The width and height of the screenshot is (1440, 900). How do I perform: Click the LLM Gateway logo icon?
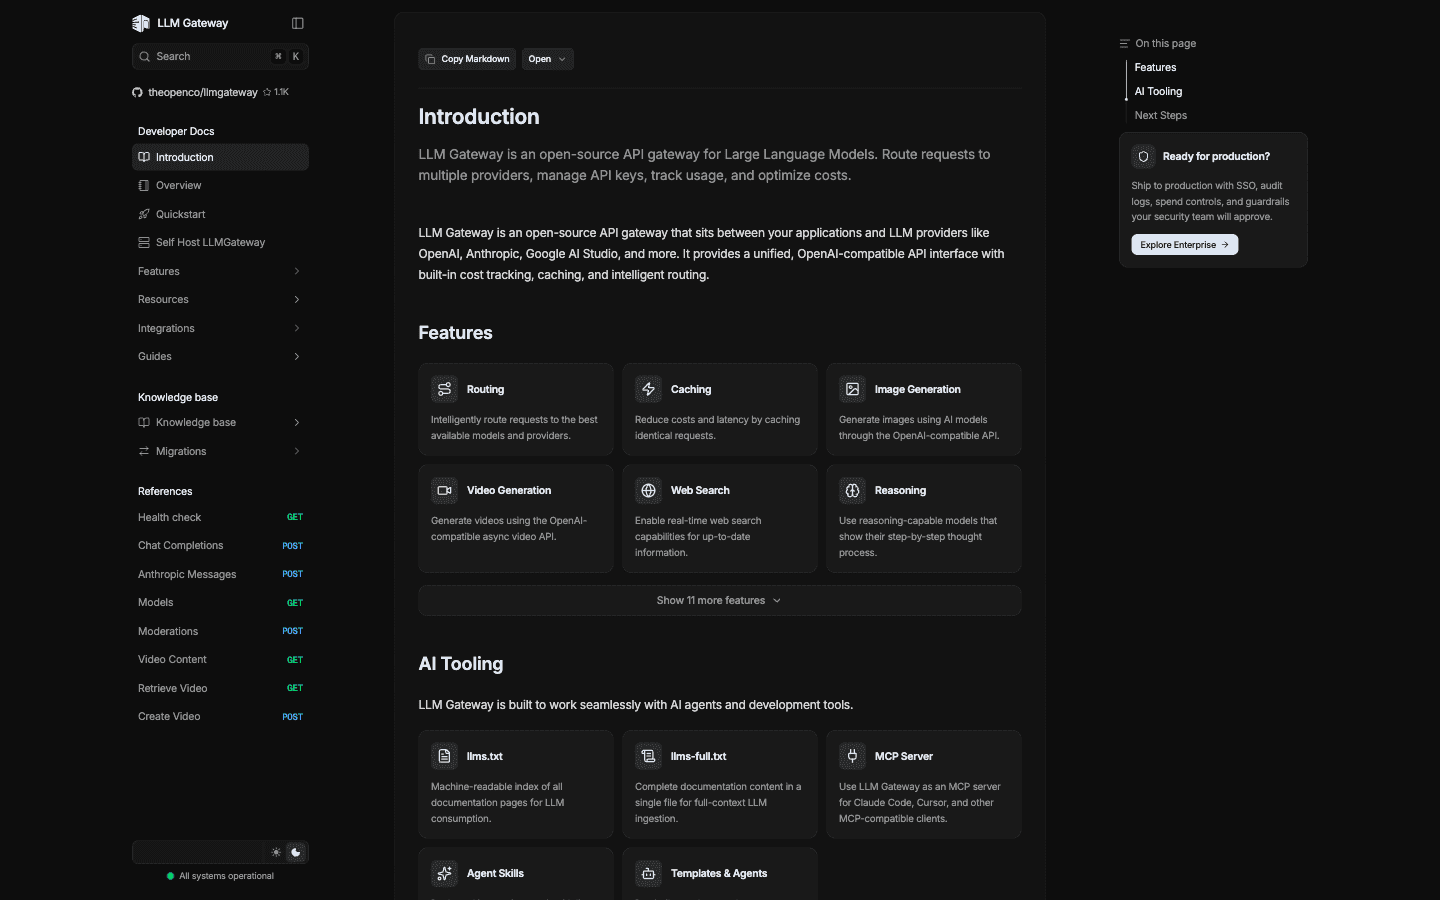tap(141, 23)
